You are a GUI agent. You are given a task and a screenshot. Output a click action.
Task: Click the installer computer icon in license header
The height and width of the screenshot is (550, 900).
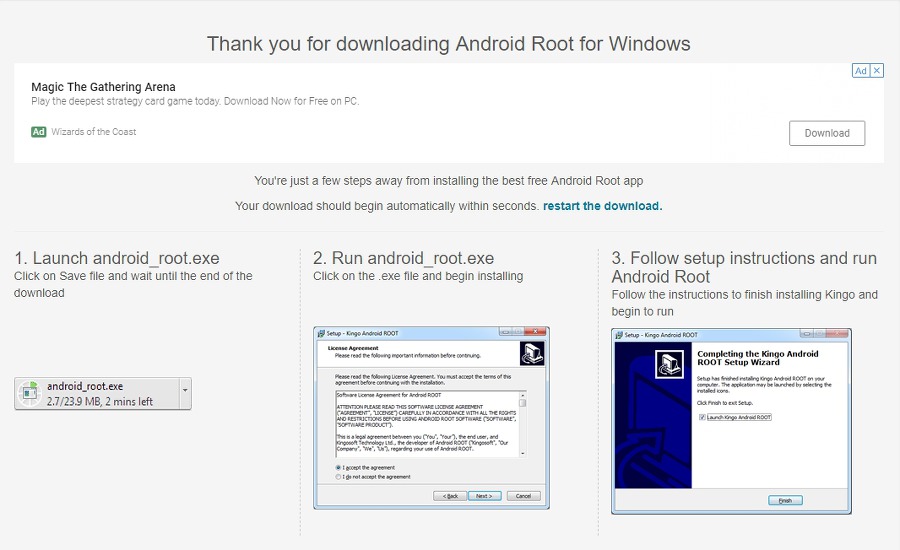click(x=532, y=354)
